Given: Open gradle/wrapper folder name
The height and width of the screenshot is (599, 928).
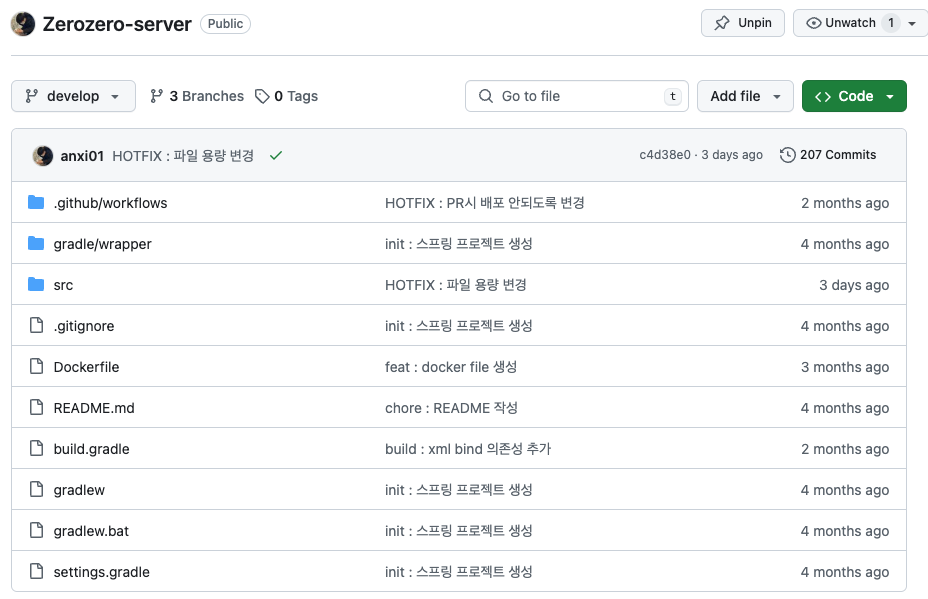Looking at the screenshot, I should point(102,244).
